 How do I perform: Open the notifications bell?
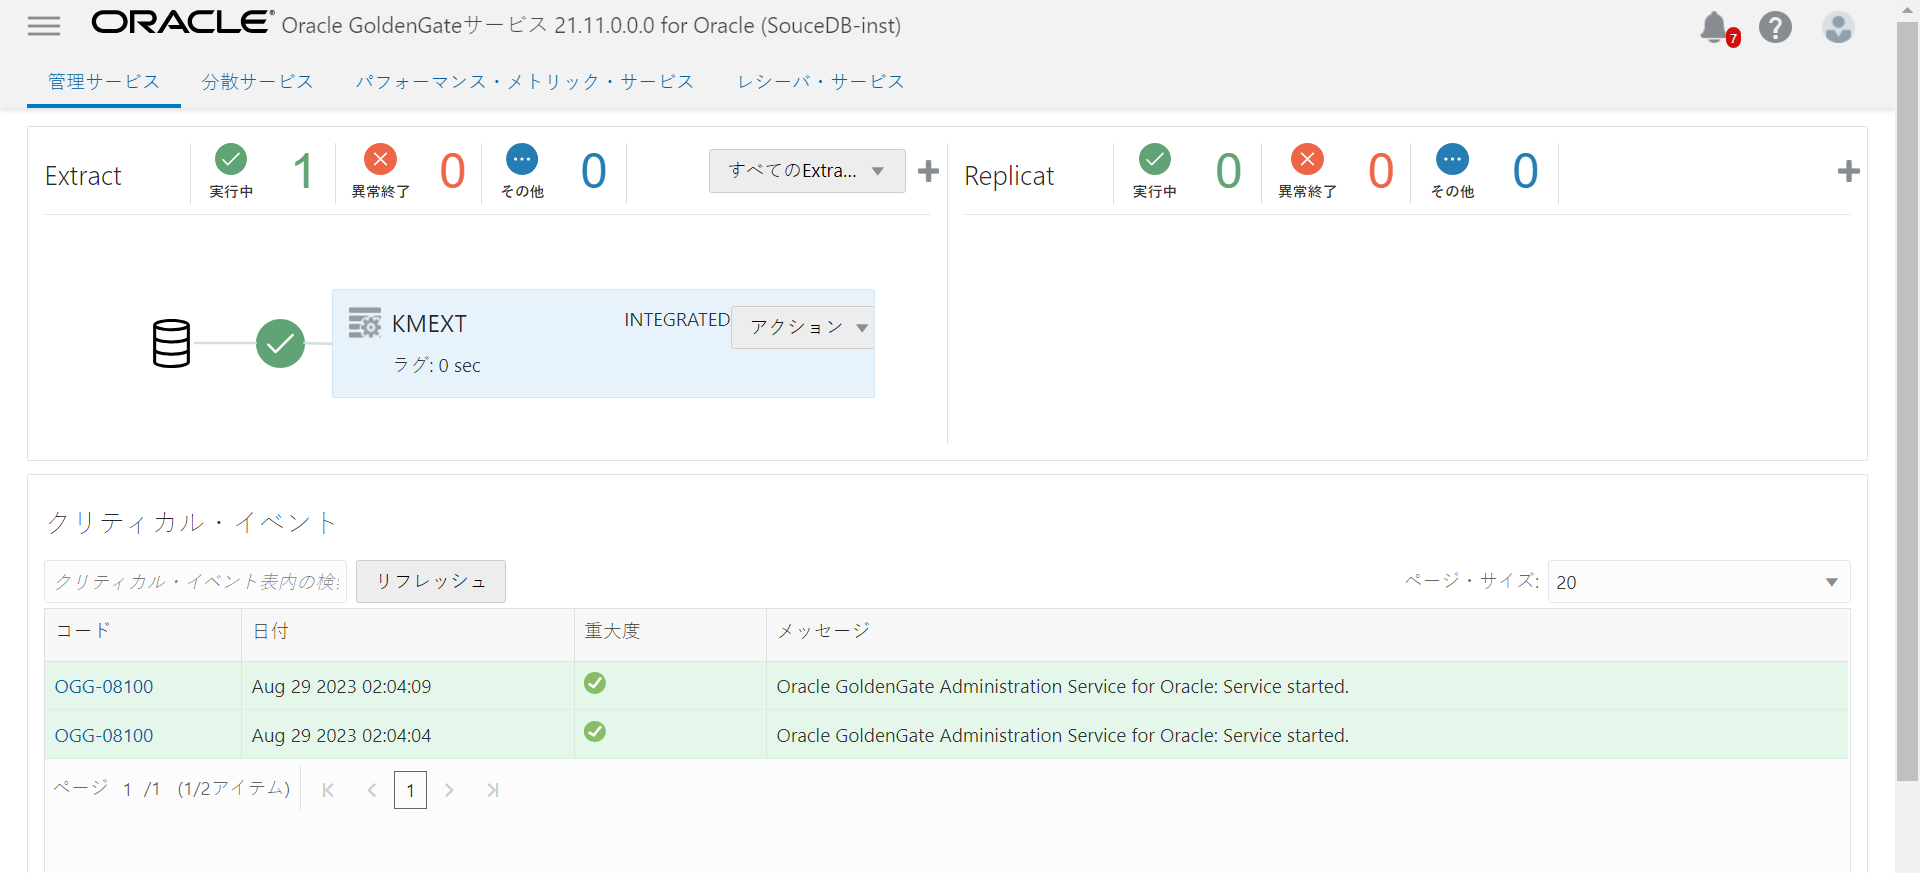click(x=1716, y=28)
